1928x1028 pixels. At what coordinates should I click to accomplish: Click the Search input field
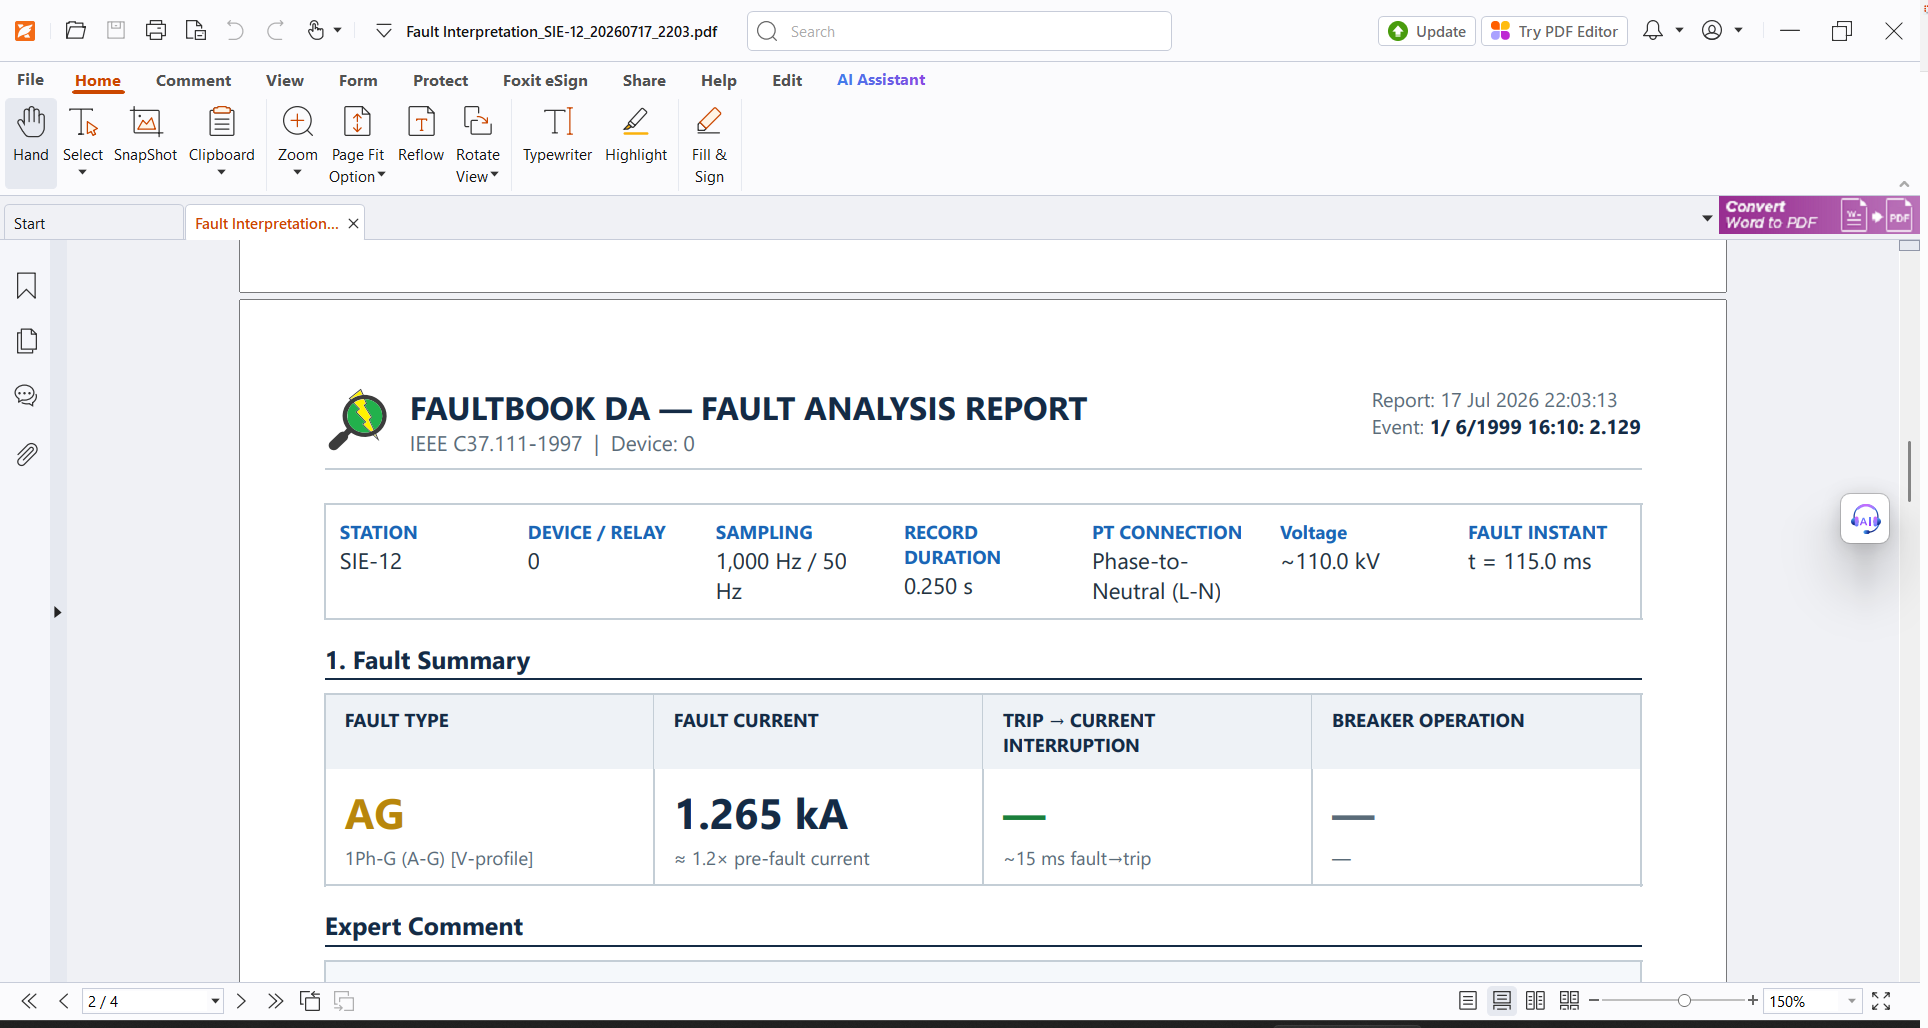959,31
